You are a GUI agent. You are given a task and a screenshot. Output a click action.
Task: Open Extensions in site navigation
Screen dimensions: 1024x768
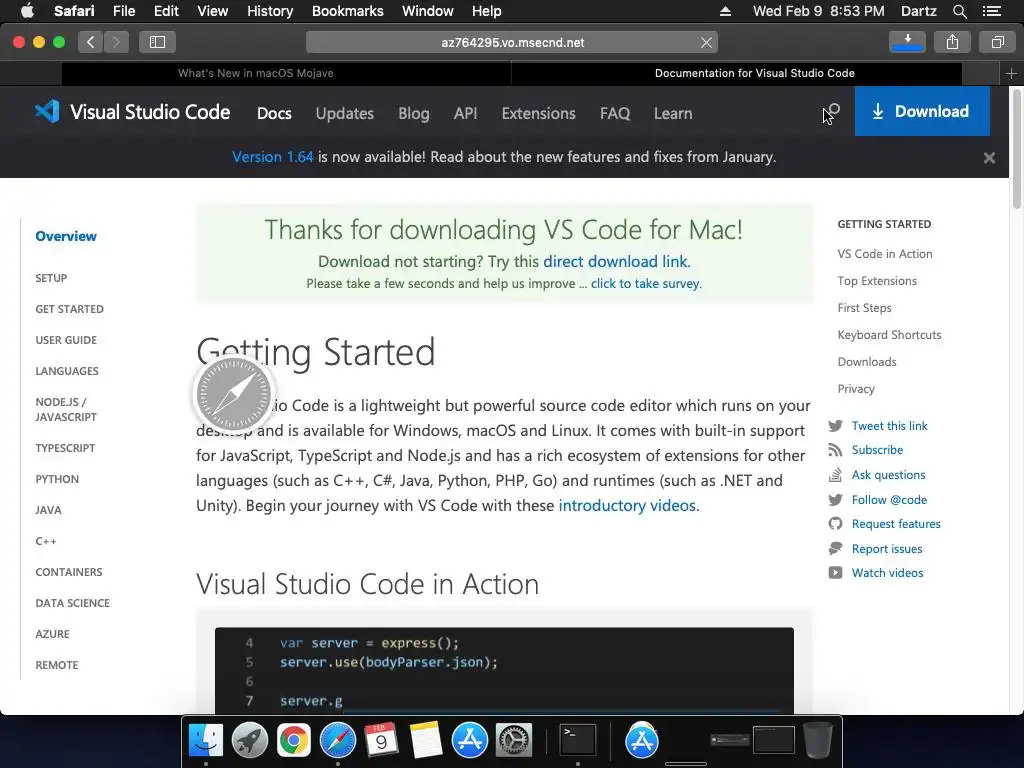click(538, 114)
